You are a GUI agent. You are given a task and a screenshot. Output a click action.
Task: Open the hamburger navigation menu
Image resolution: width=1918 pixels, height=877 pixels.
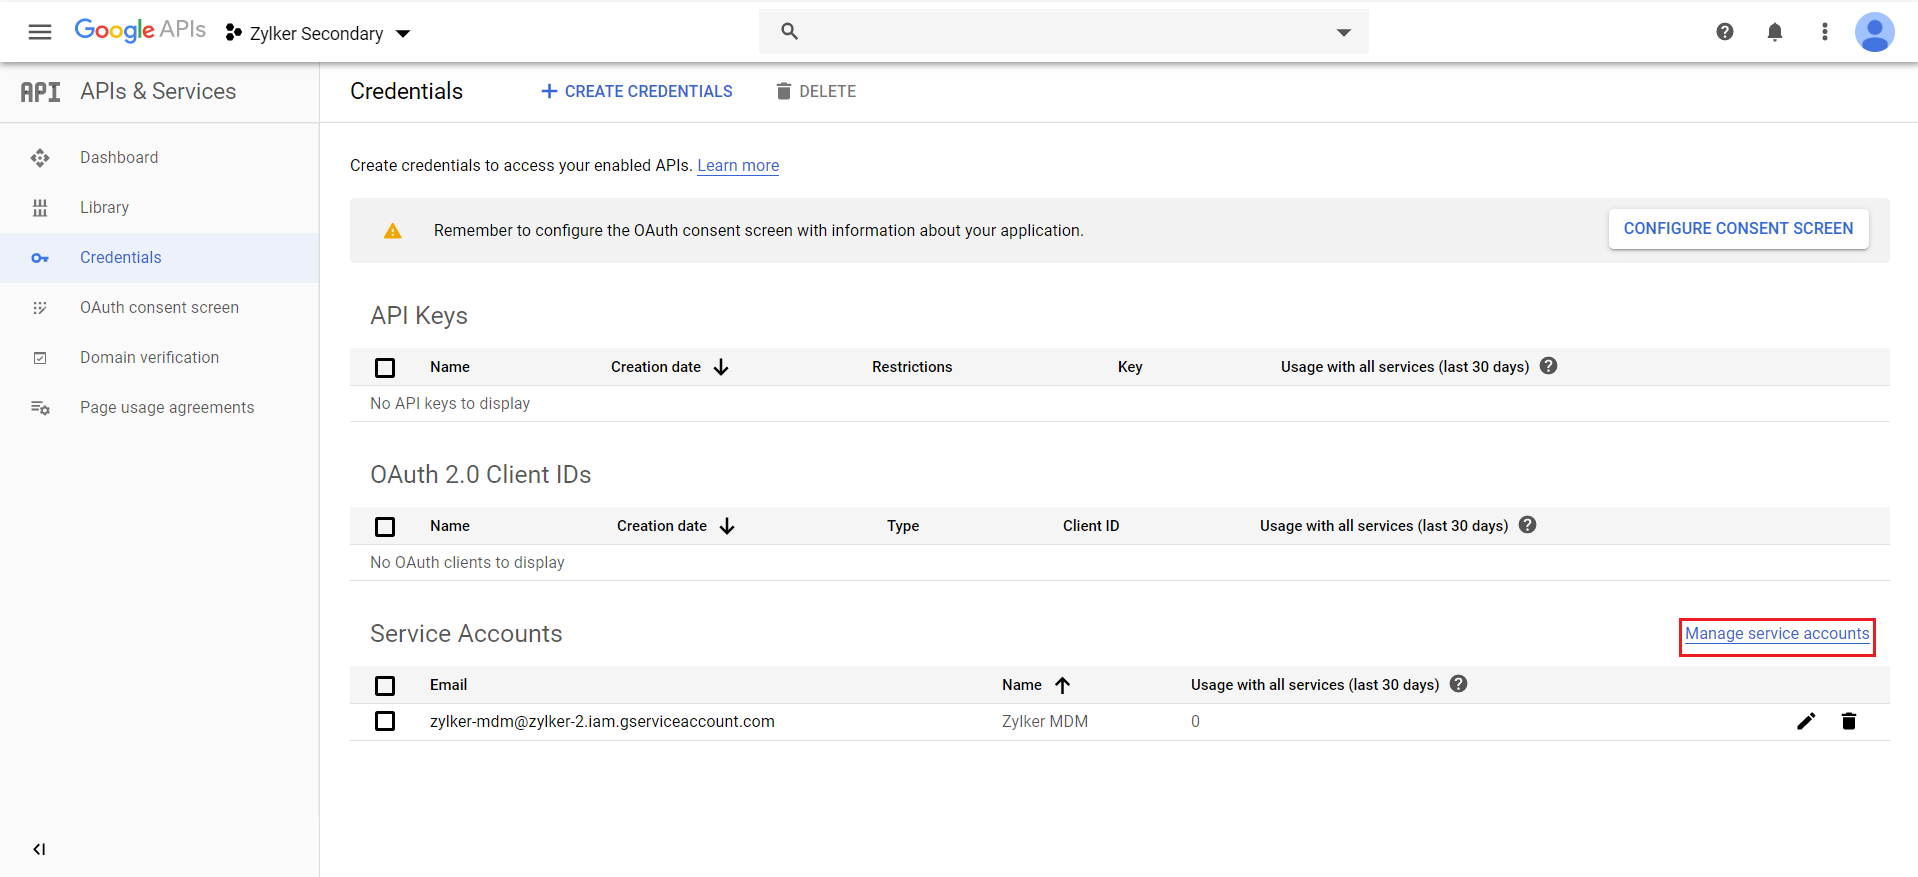click(x=40, y=32)
